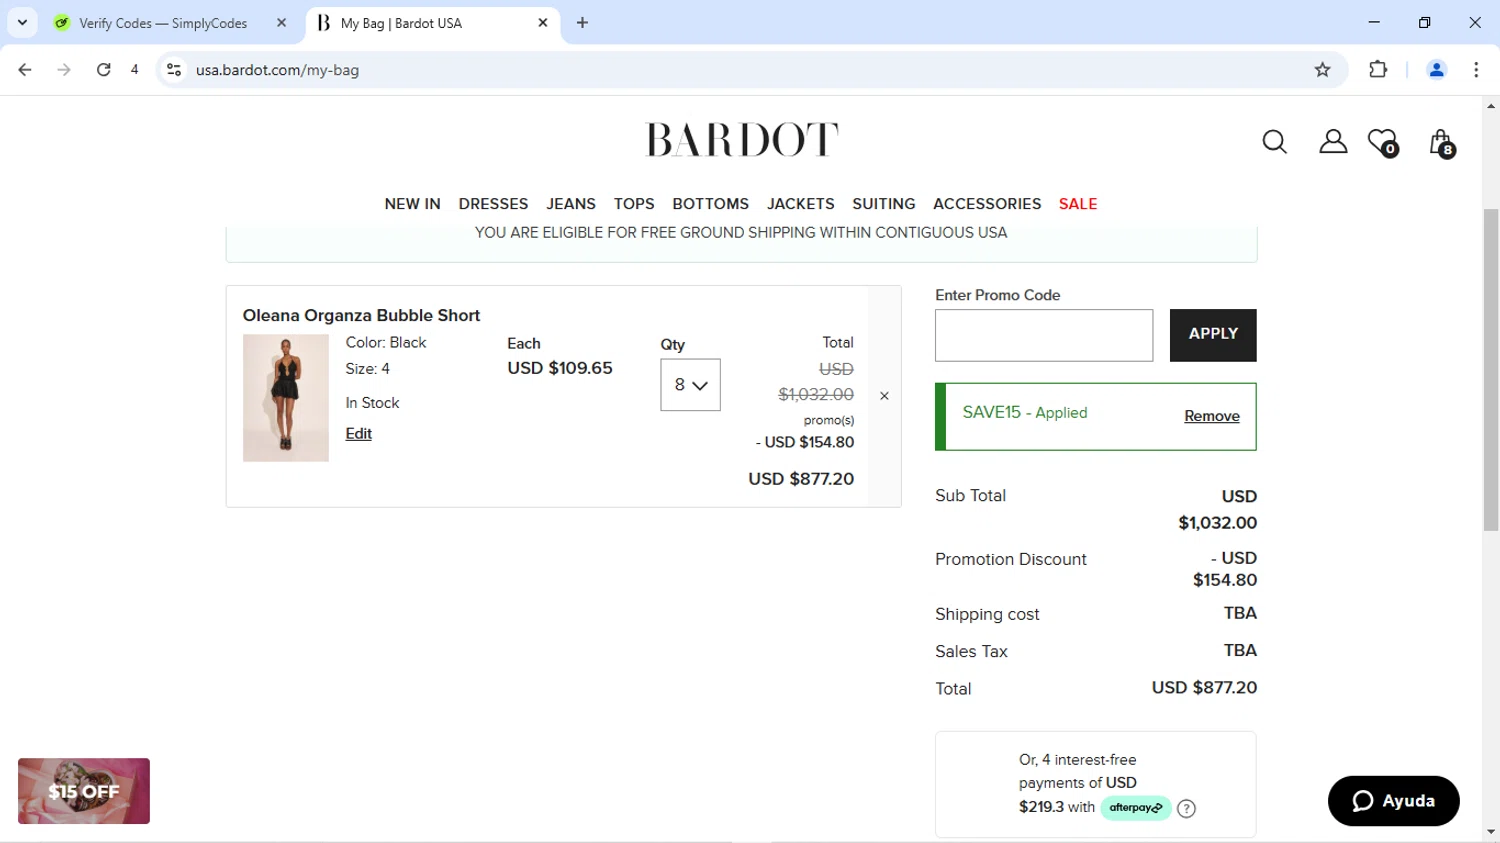This screenshot has width=1500, height=843.
Task: Click the Afterpay logo badge
Action: point(1136,808)
